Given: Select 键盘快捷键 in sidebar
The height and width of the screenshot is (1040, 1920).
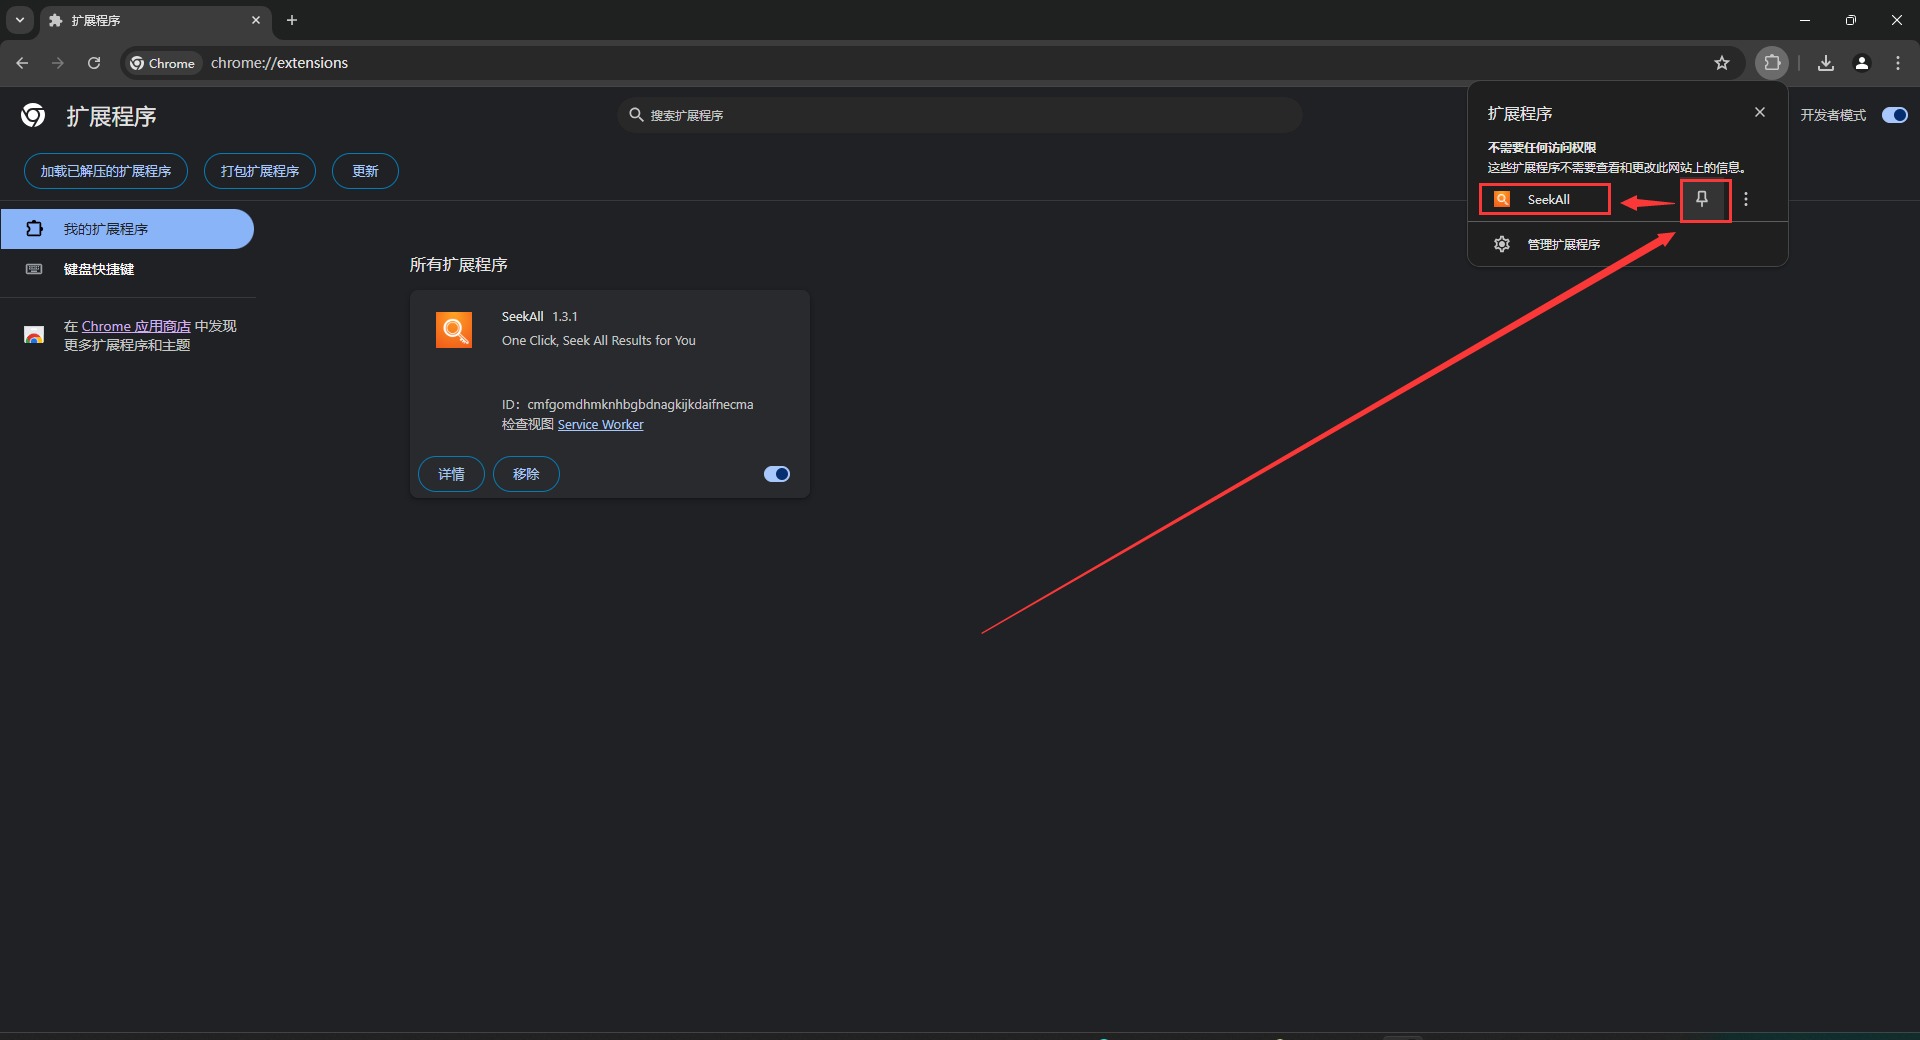Looking at the screenshot, I should point(127,269).
